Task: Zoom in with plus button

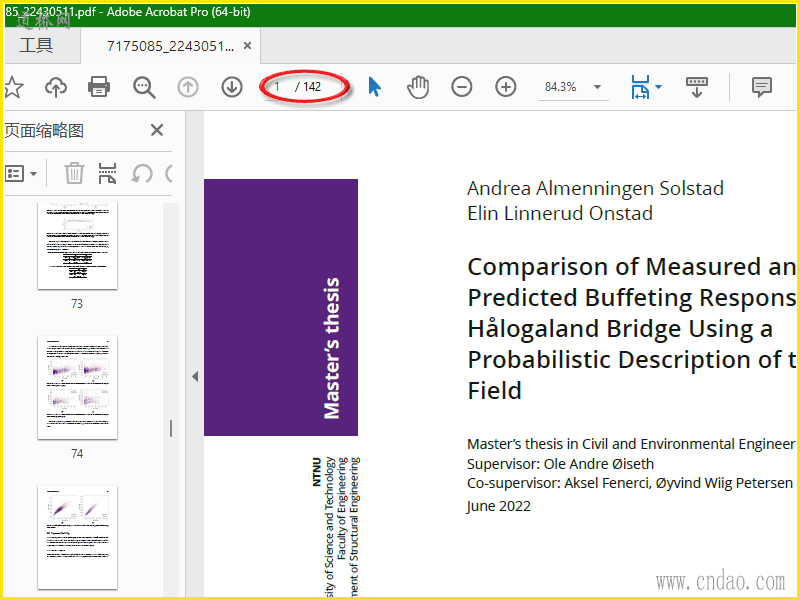Action: [506, 87]
